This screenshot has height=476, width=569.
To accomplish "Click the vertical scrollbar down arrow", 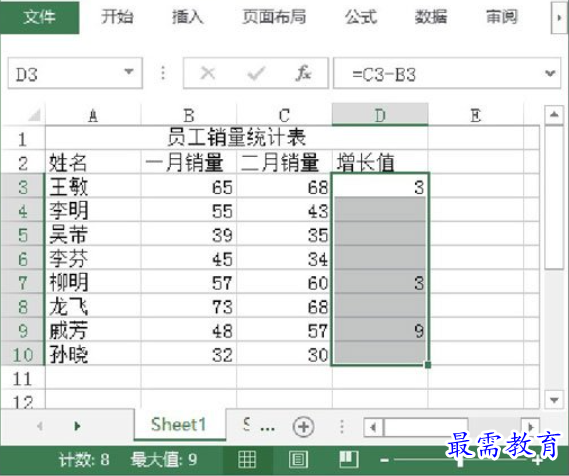I will pyautogui.click(x=554, y=400).
